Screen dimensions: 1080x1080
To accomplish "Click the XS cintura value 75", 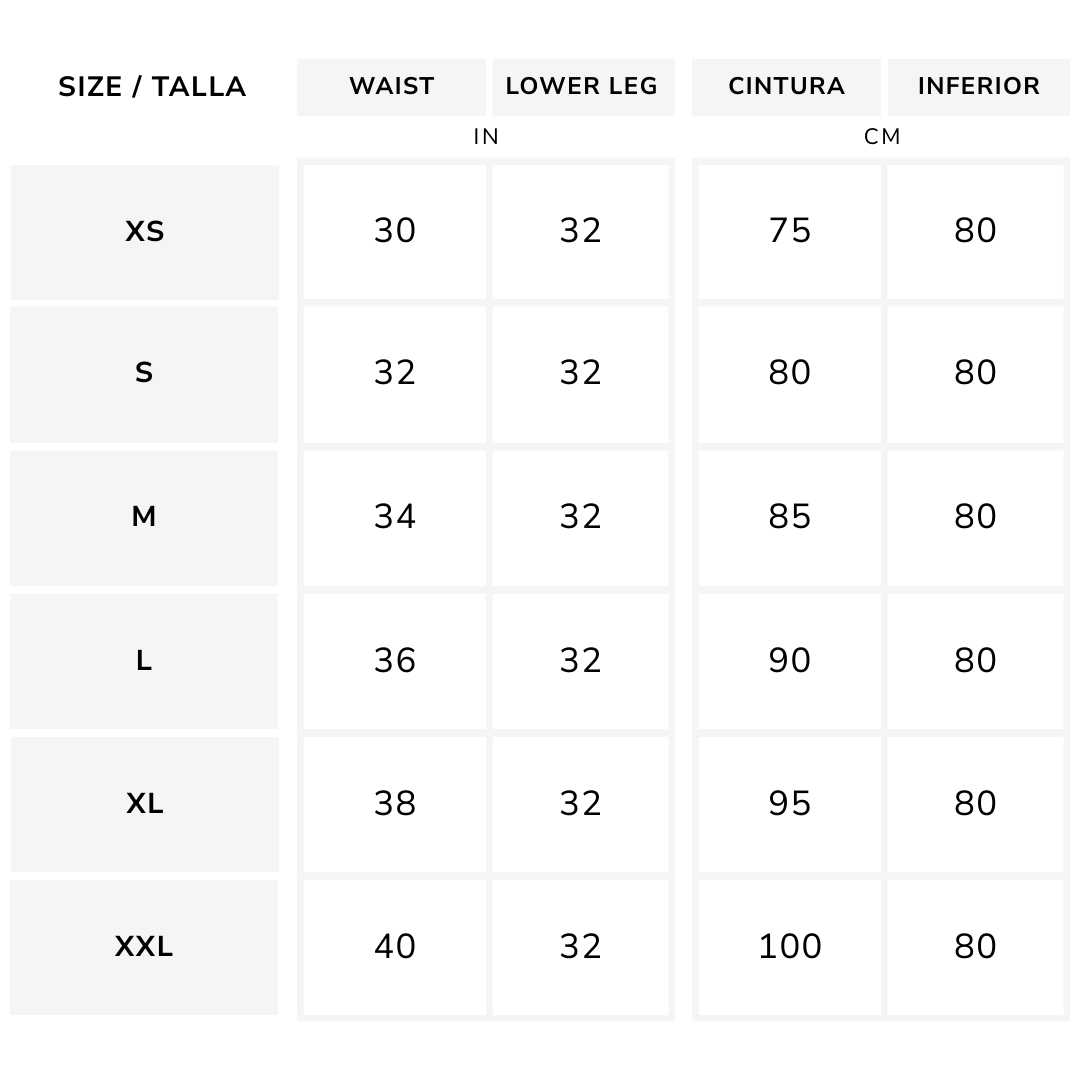I will [789, 231].
